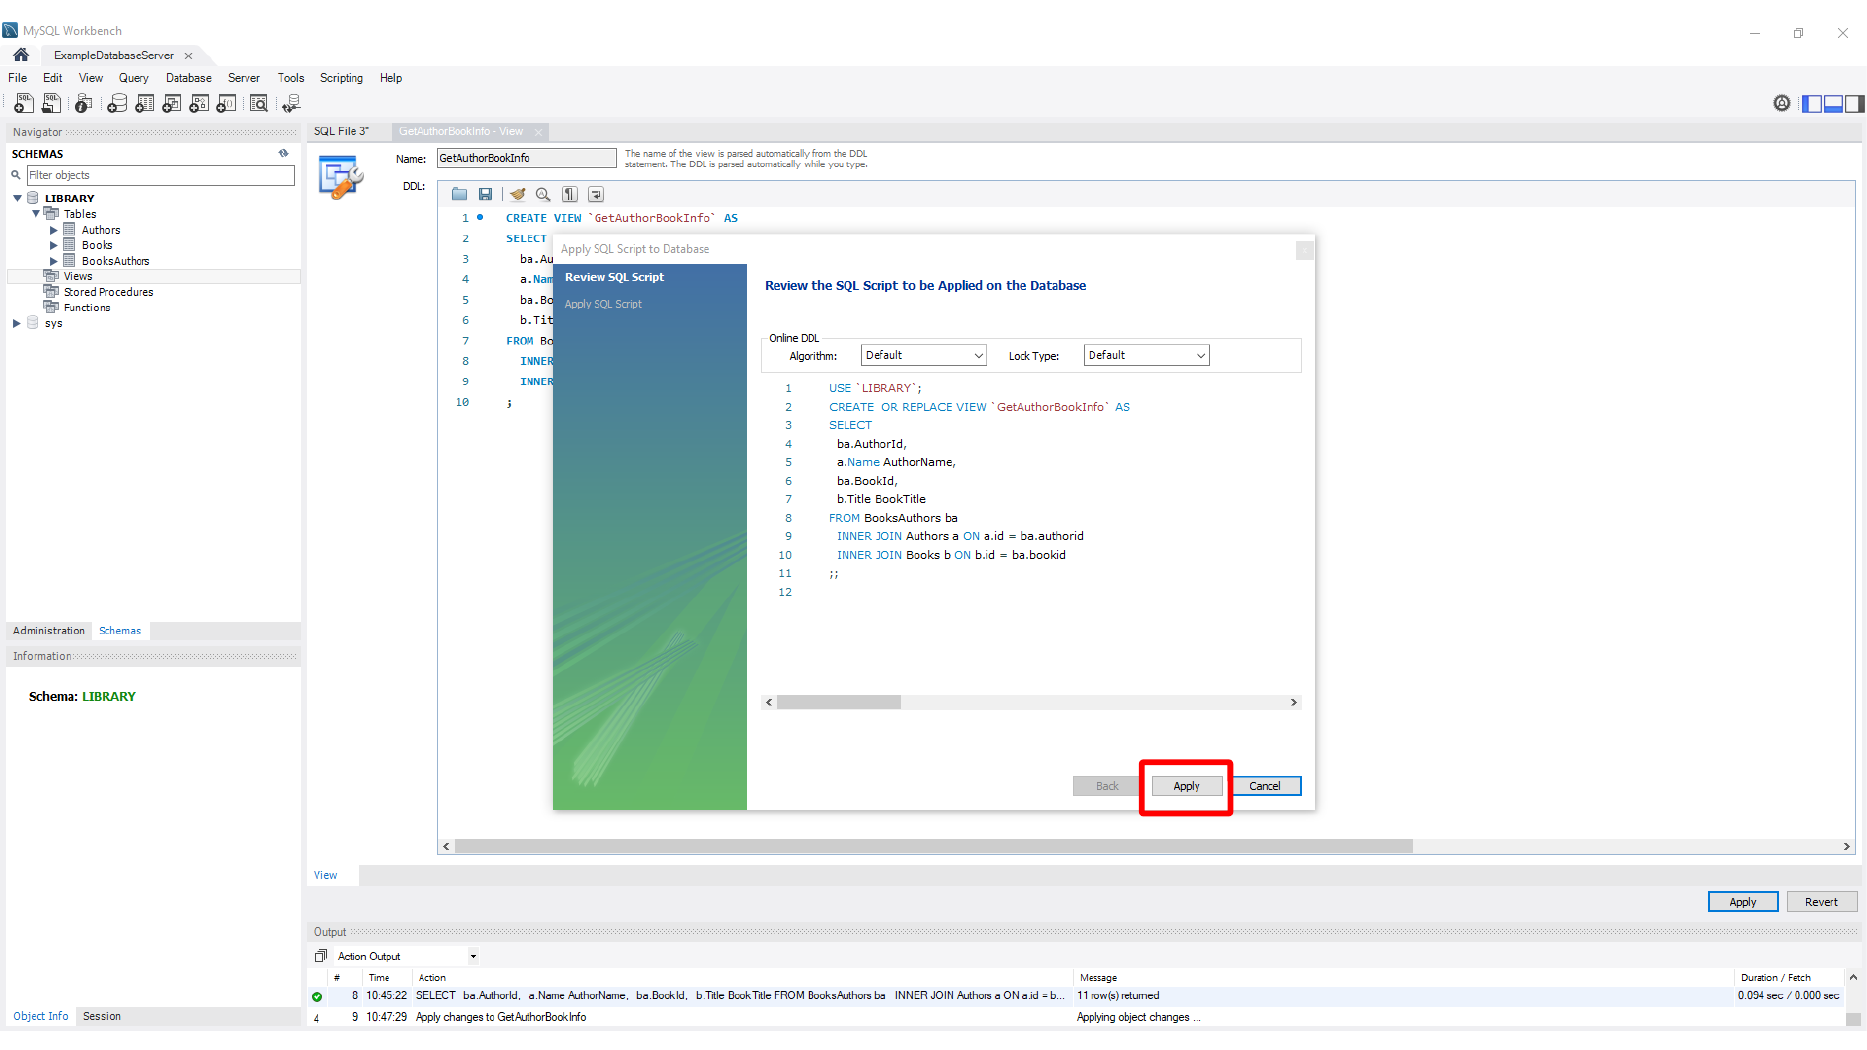Screen dimensions: 1867x1050
Task: Collapse the Tables node
Action: [x=36, y=213]
